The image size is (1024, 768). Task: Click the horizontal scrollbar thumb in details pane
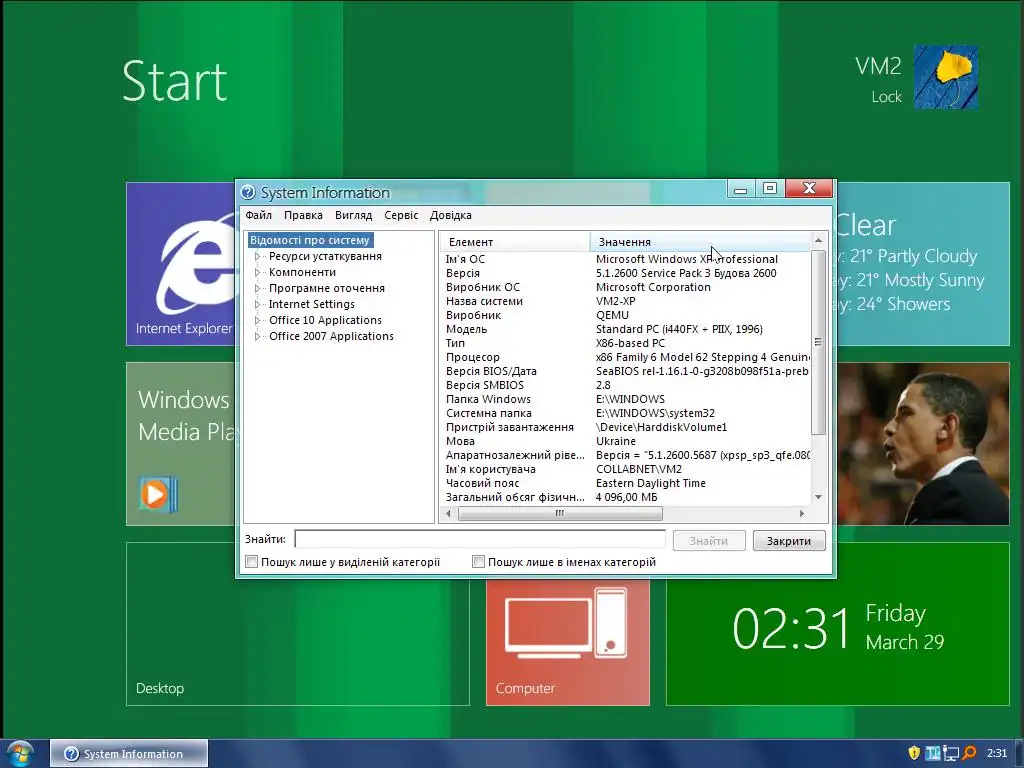pyautogui.click(x=560, y=514)
